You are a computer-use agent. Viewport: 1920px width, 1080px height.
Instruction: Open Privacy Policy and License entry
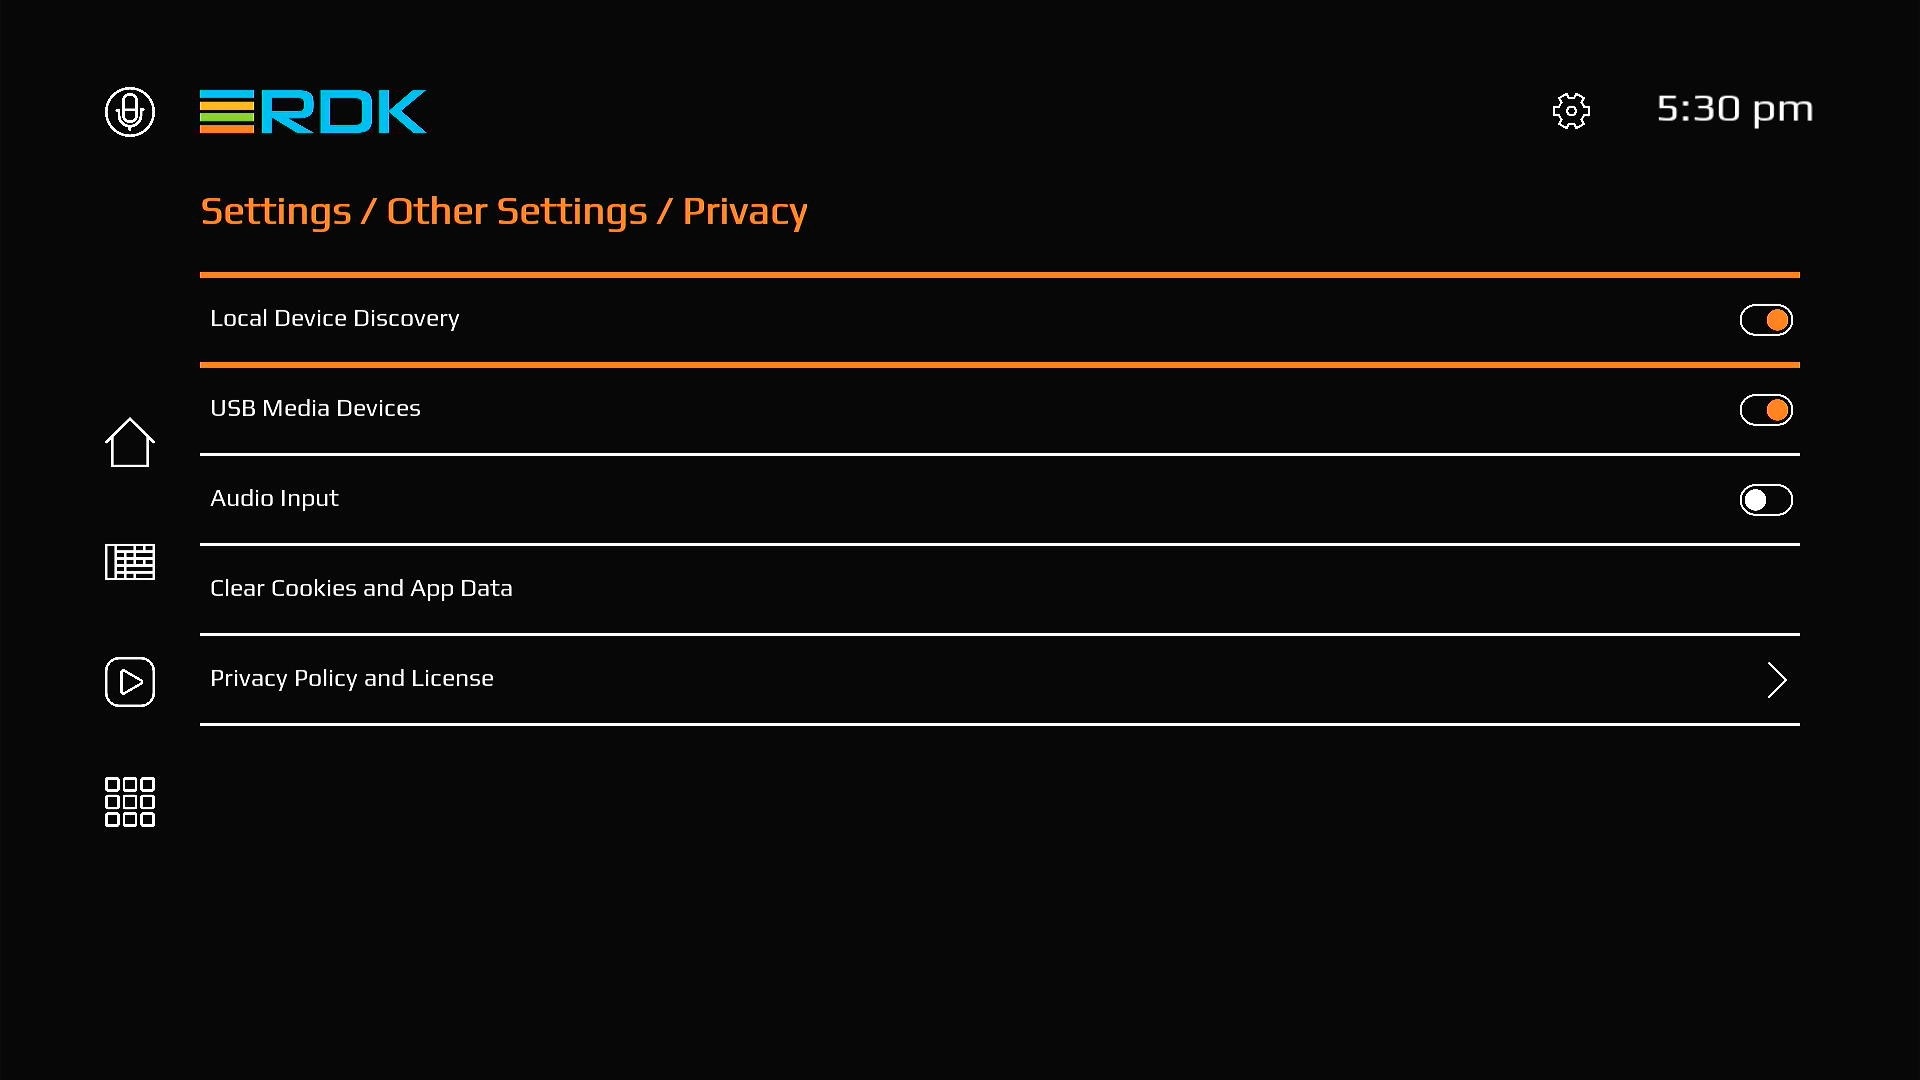[x=352, y=678]
